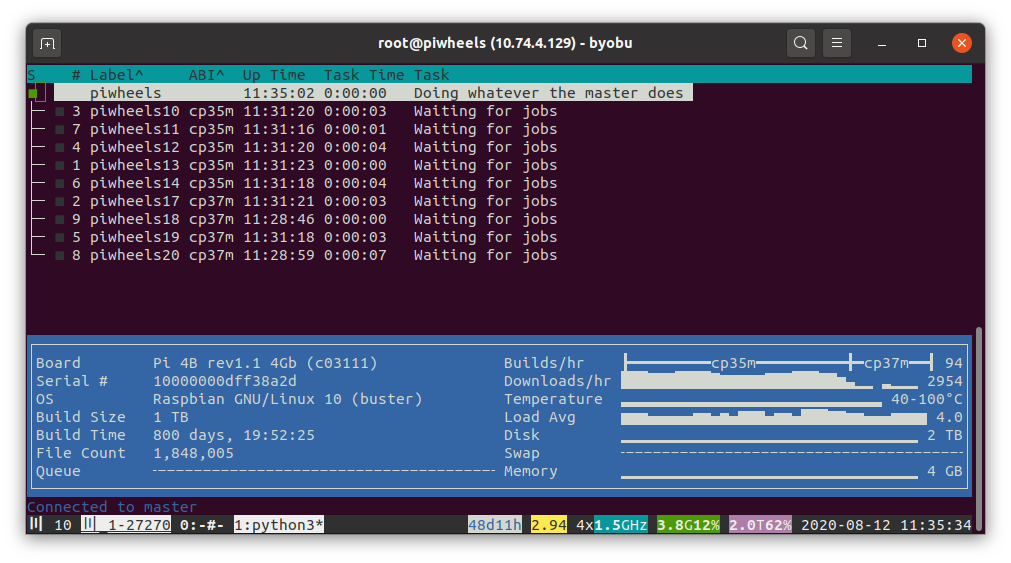
Task: Click the clock 11:35:34 in status bar
Action: coord(936,525)
